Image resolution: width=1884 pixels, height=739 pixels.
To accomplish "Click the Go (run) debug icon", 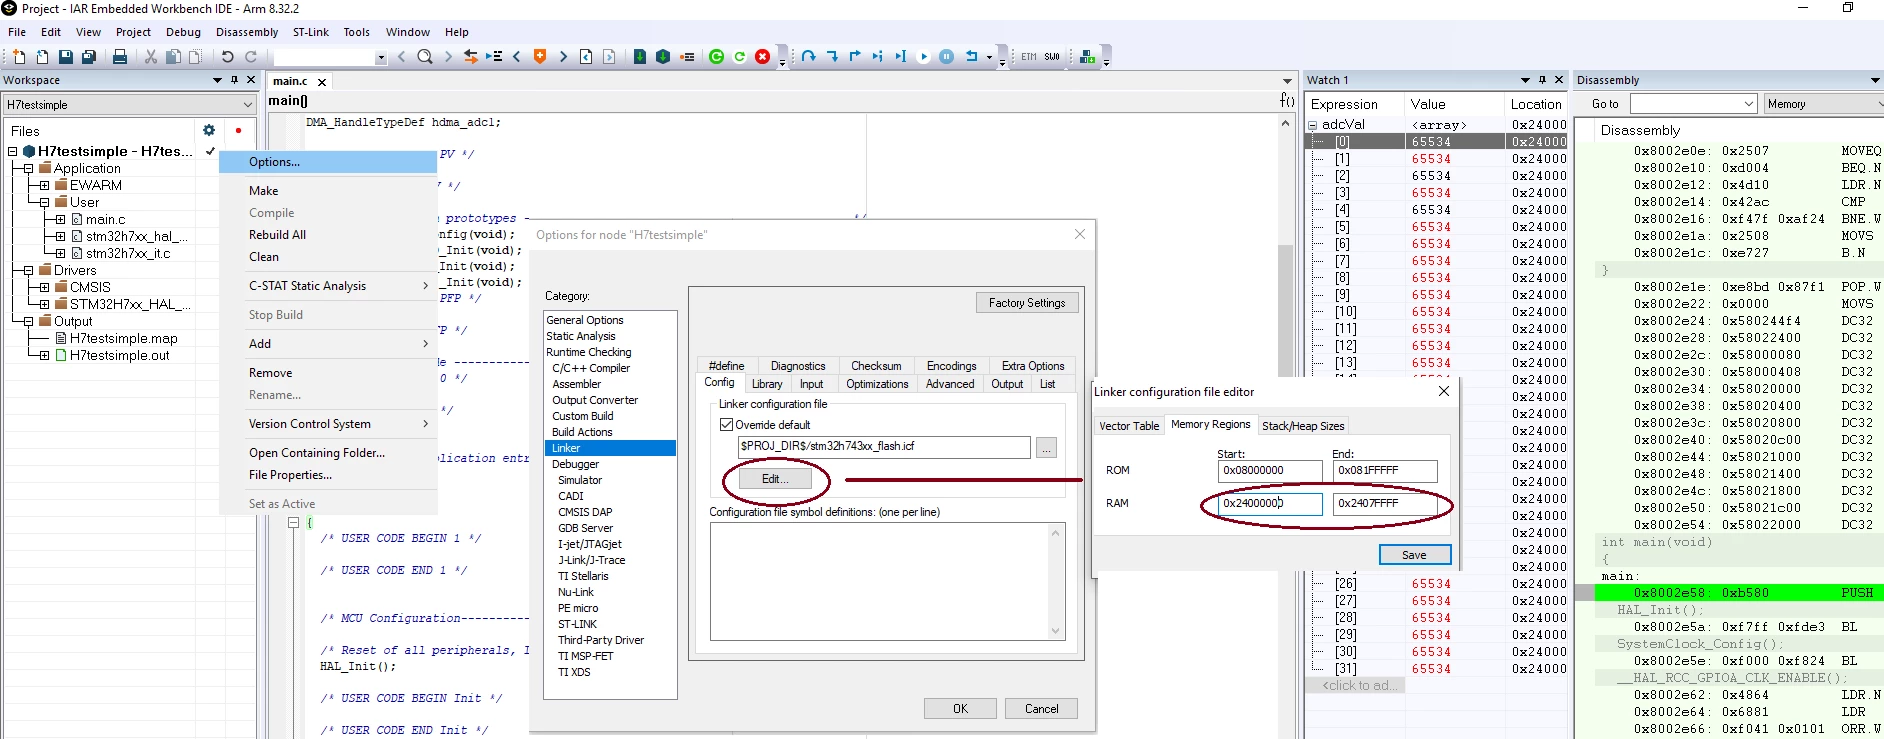I will 923,57.
